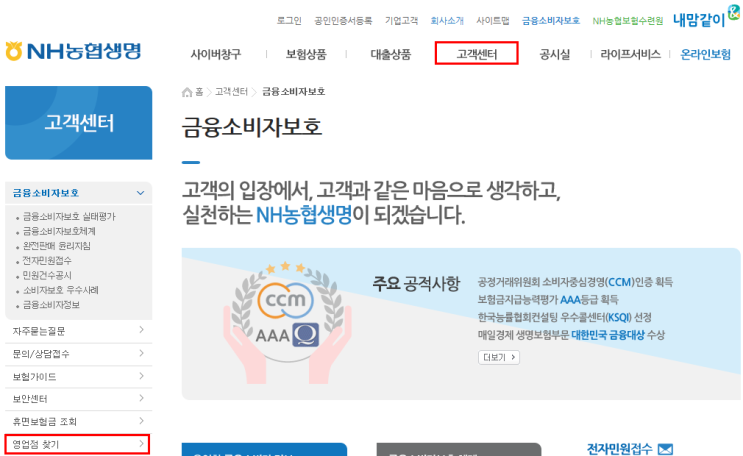Expand the 보안센터 sidebar chevron
The image size is (743, 456).
coord(141,398)
